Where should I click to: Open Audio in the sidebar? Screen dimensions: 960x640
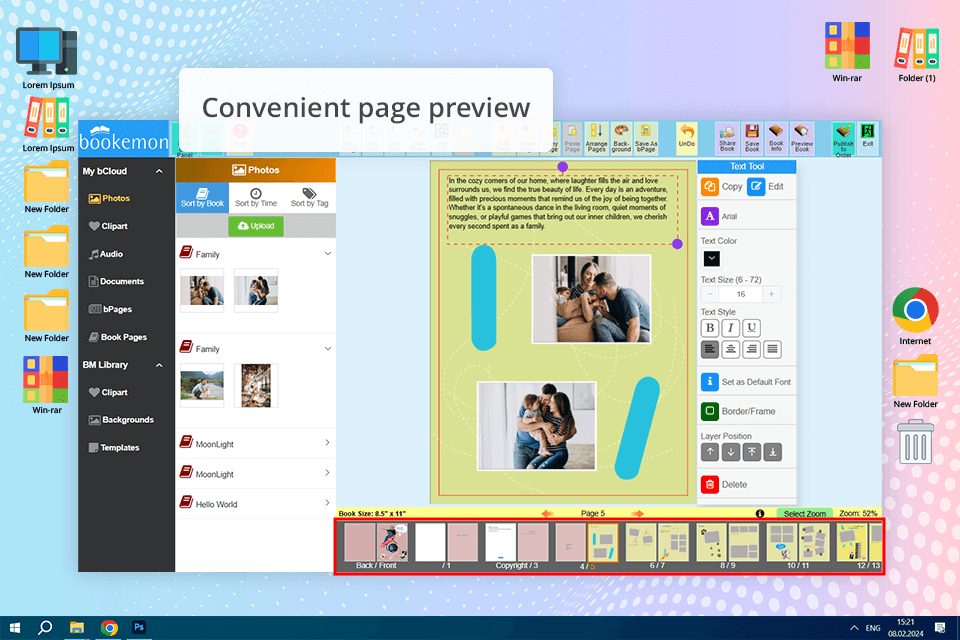(106, 254)
